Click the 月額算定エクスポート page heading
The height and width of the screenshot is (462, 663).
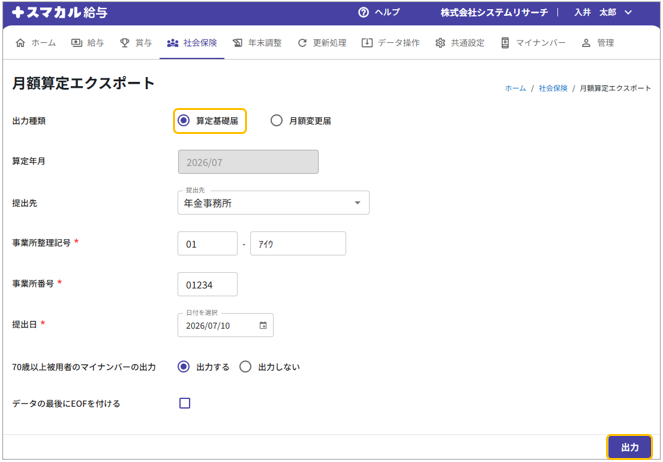(x=83, y=83)
